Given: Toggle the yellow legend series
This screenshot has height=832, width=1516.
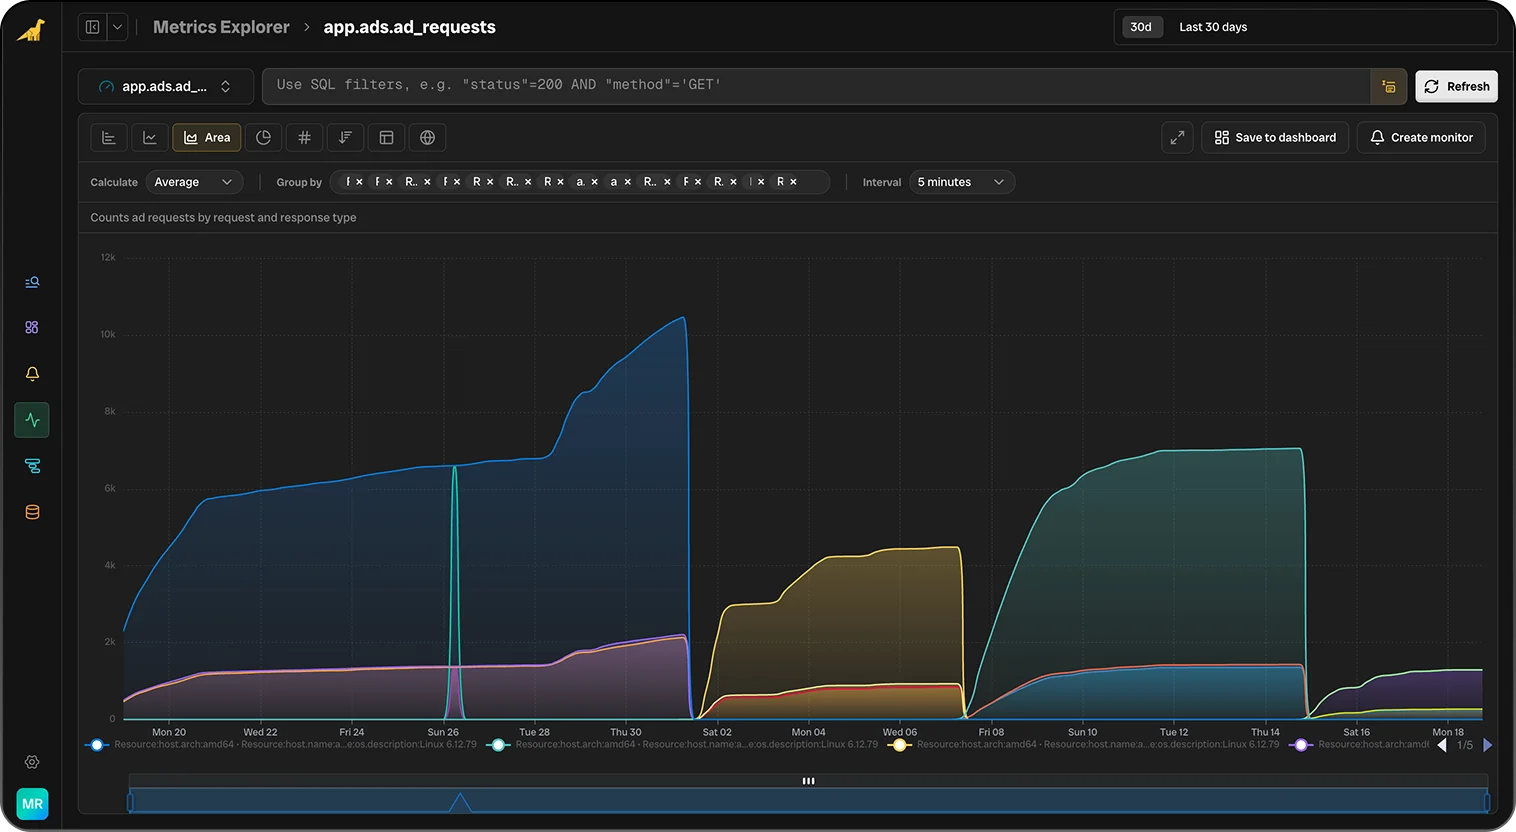Looking at the screenshot, I should [x=900, y=745].
